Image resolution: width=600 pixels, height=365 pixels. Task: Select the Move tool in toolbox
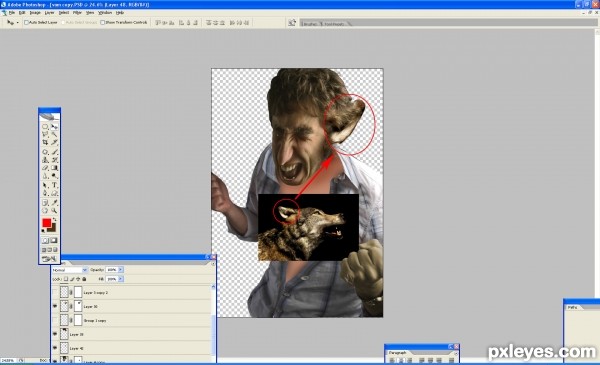coord(54,126)
